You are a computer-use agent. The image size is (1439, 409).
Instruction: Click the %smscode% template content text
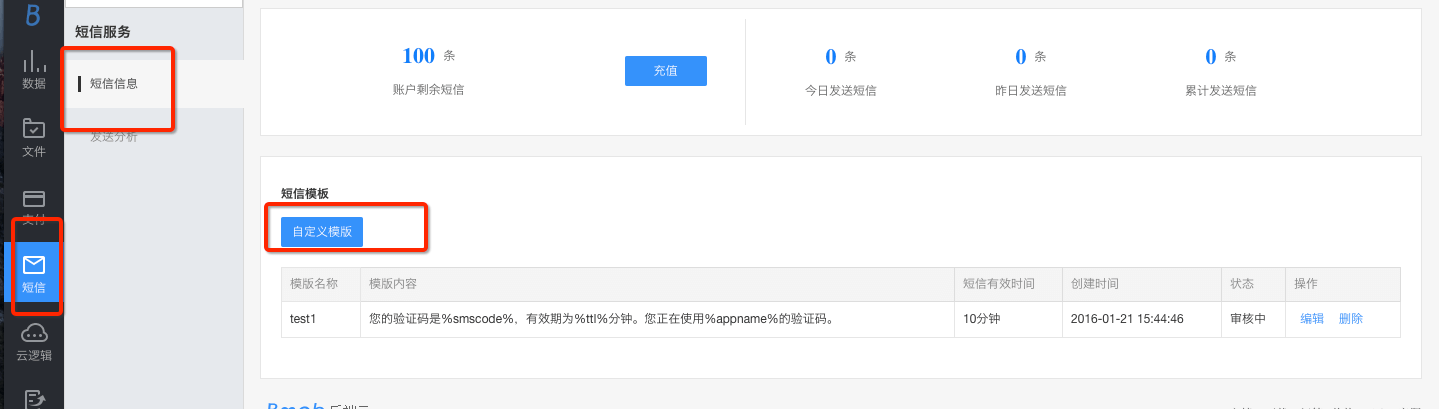600,319
